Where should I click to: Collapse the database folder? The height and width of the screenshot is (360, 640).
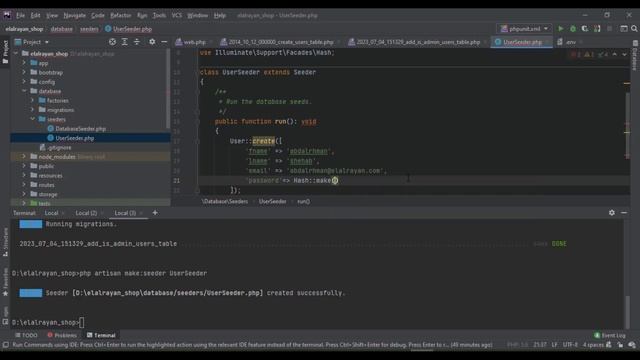(24, 91)
